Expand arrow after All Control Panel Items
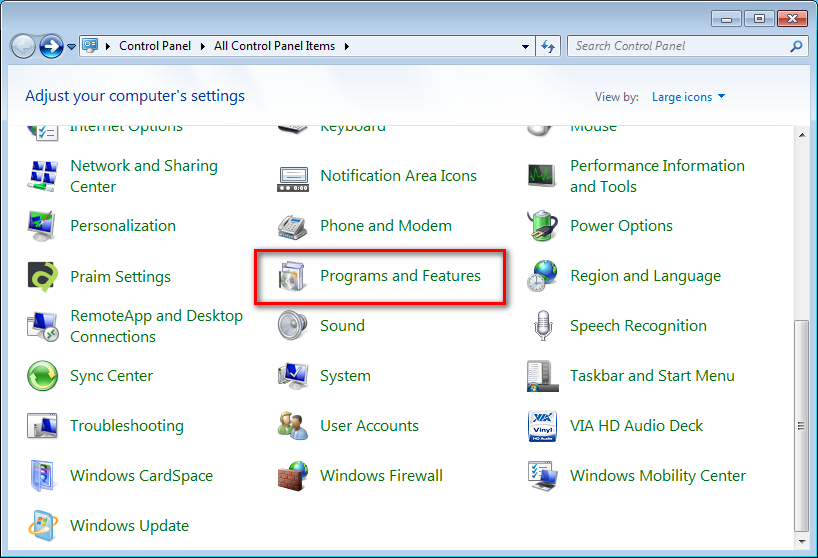This screenshot has width=818, height=558. pyautogui.click(x=346, y=46)
